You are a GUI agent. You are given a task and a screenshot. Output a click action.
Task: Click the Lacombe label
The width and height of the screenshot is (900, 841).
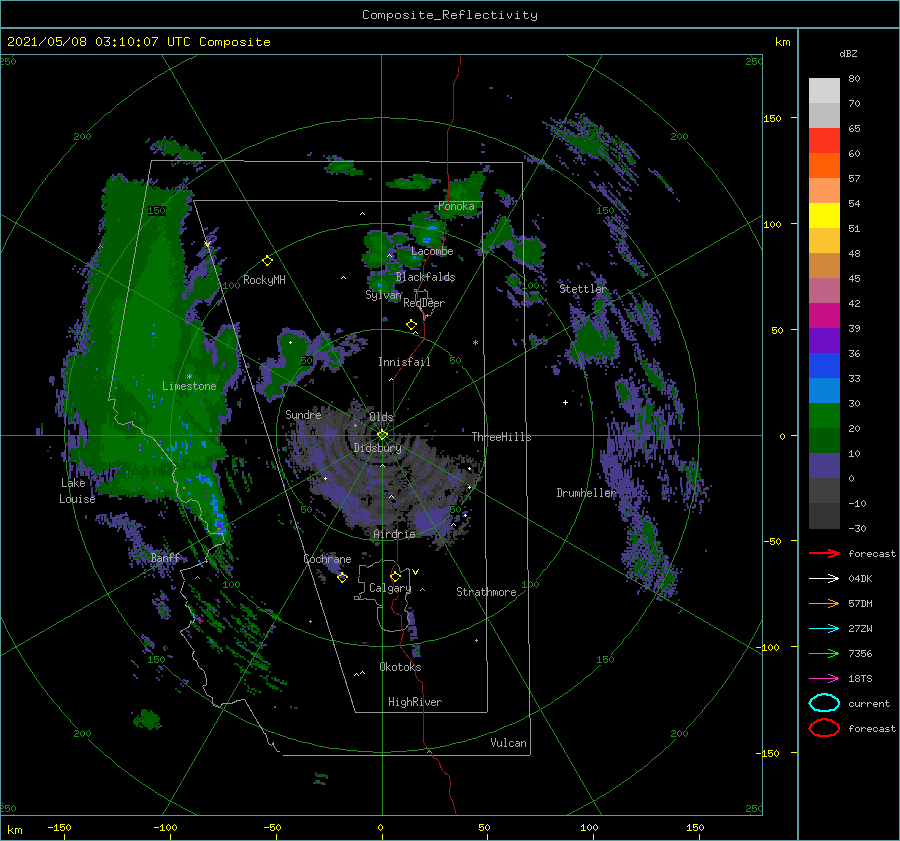[432, 251]
